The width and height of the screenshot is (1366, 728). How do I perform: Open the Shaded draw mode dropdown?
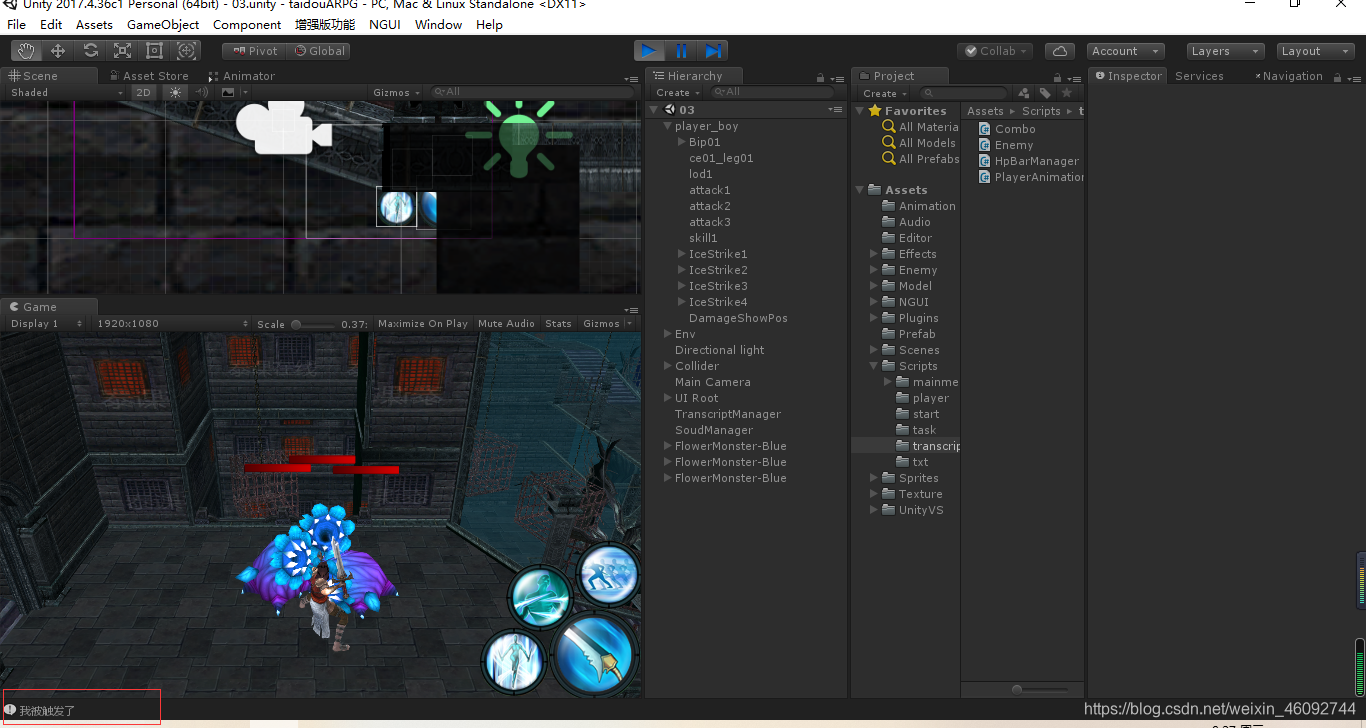click(x=66, y=92)
